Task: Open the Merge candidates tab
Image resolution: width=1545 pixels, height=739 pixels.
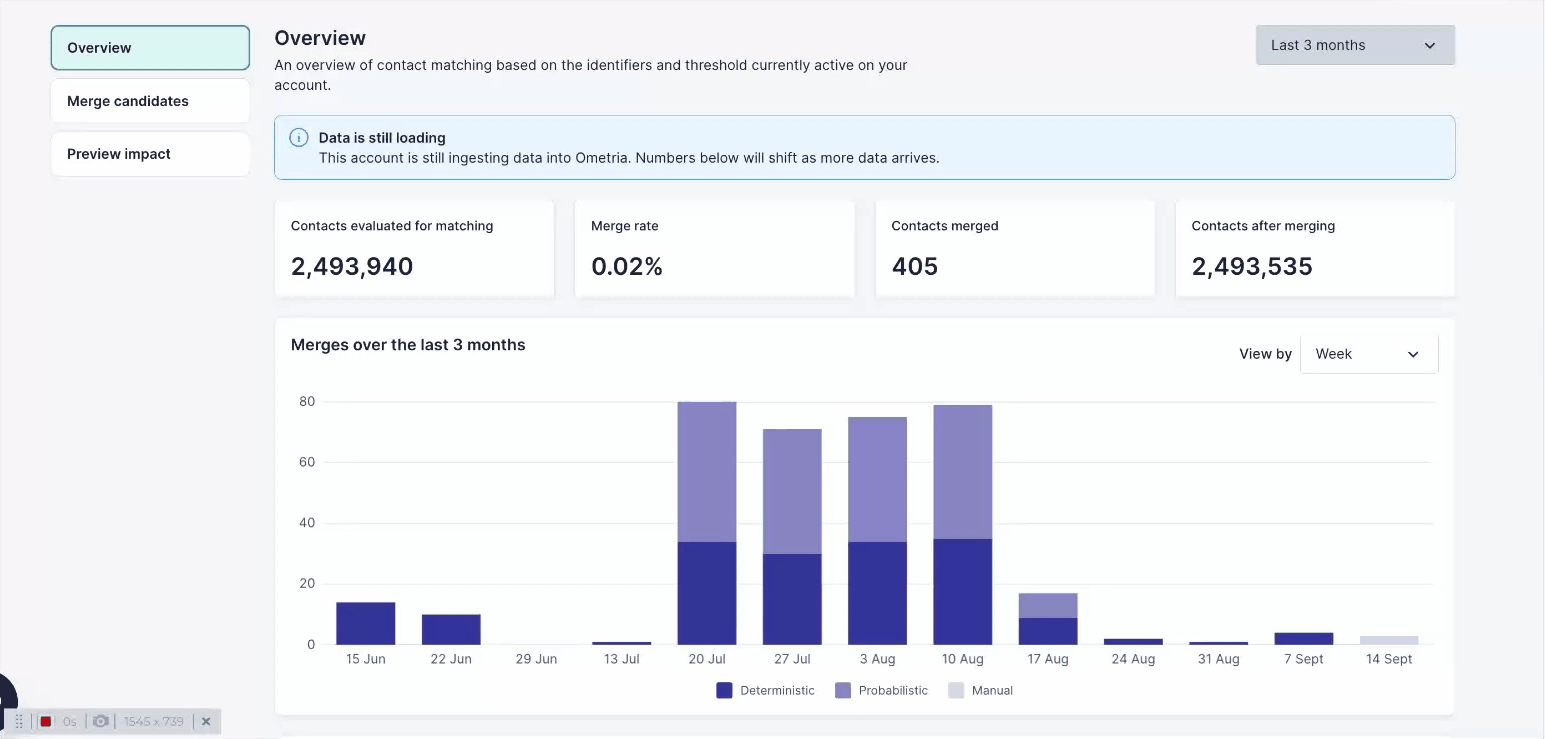Action: point(150,101)
